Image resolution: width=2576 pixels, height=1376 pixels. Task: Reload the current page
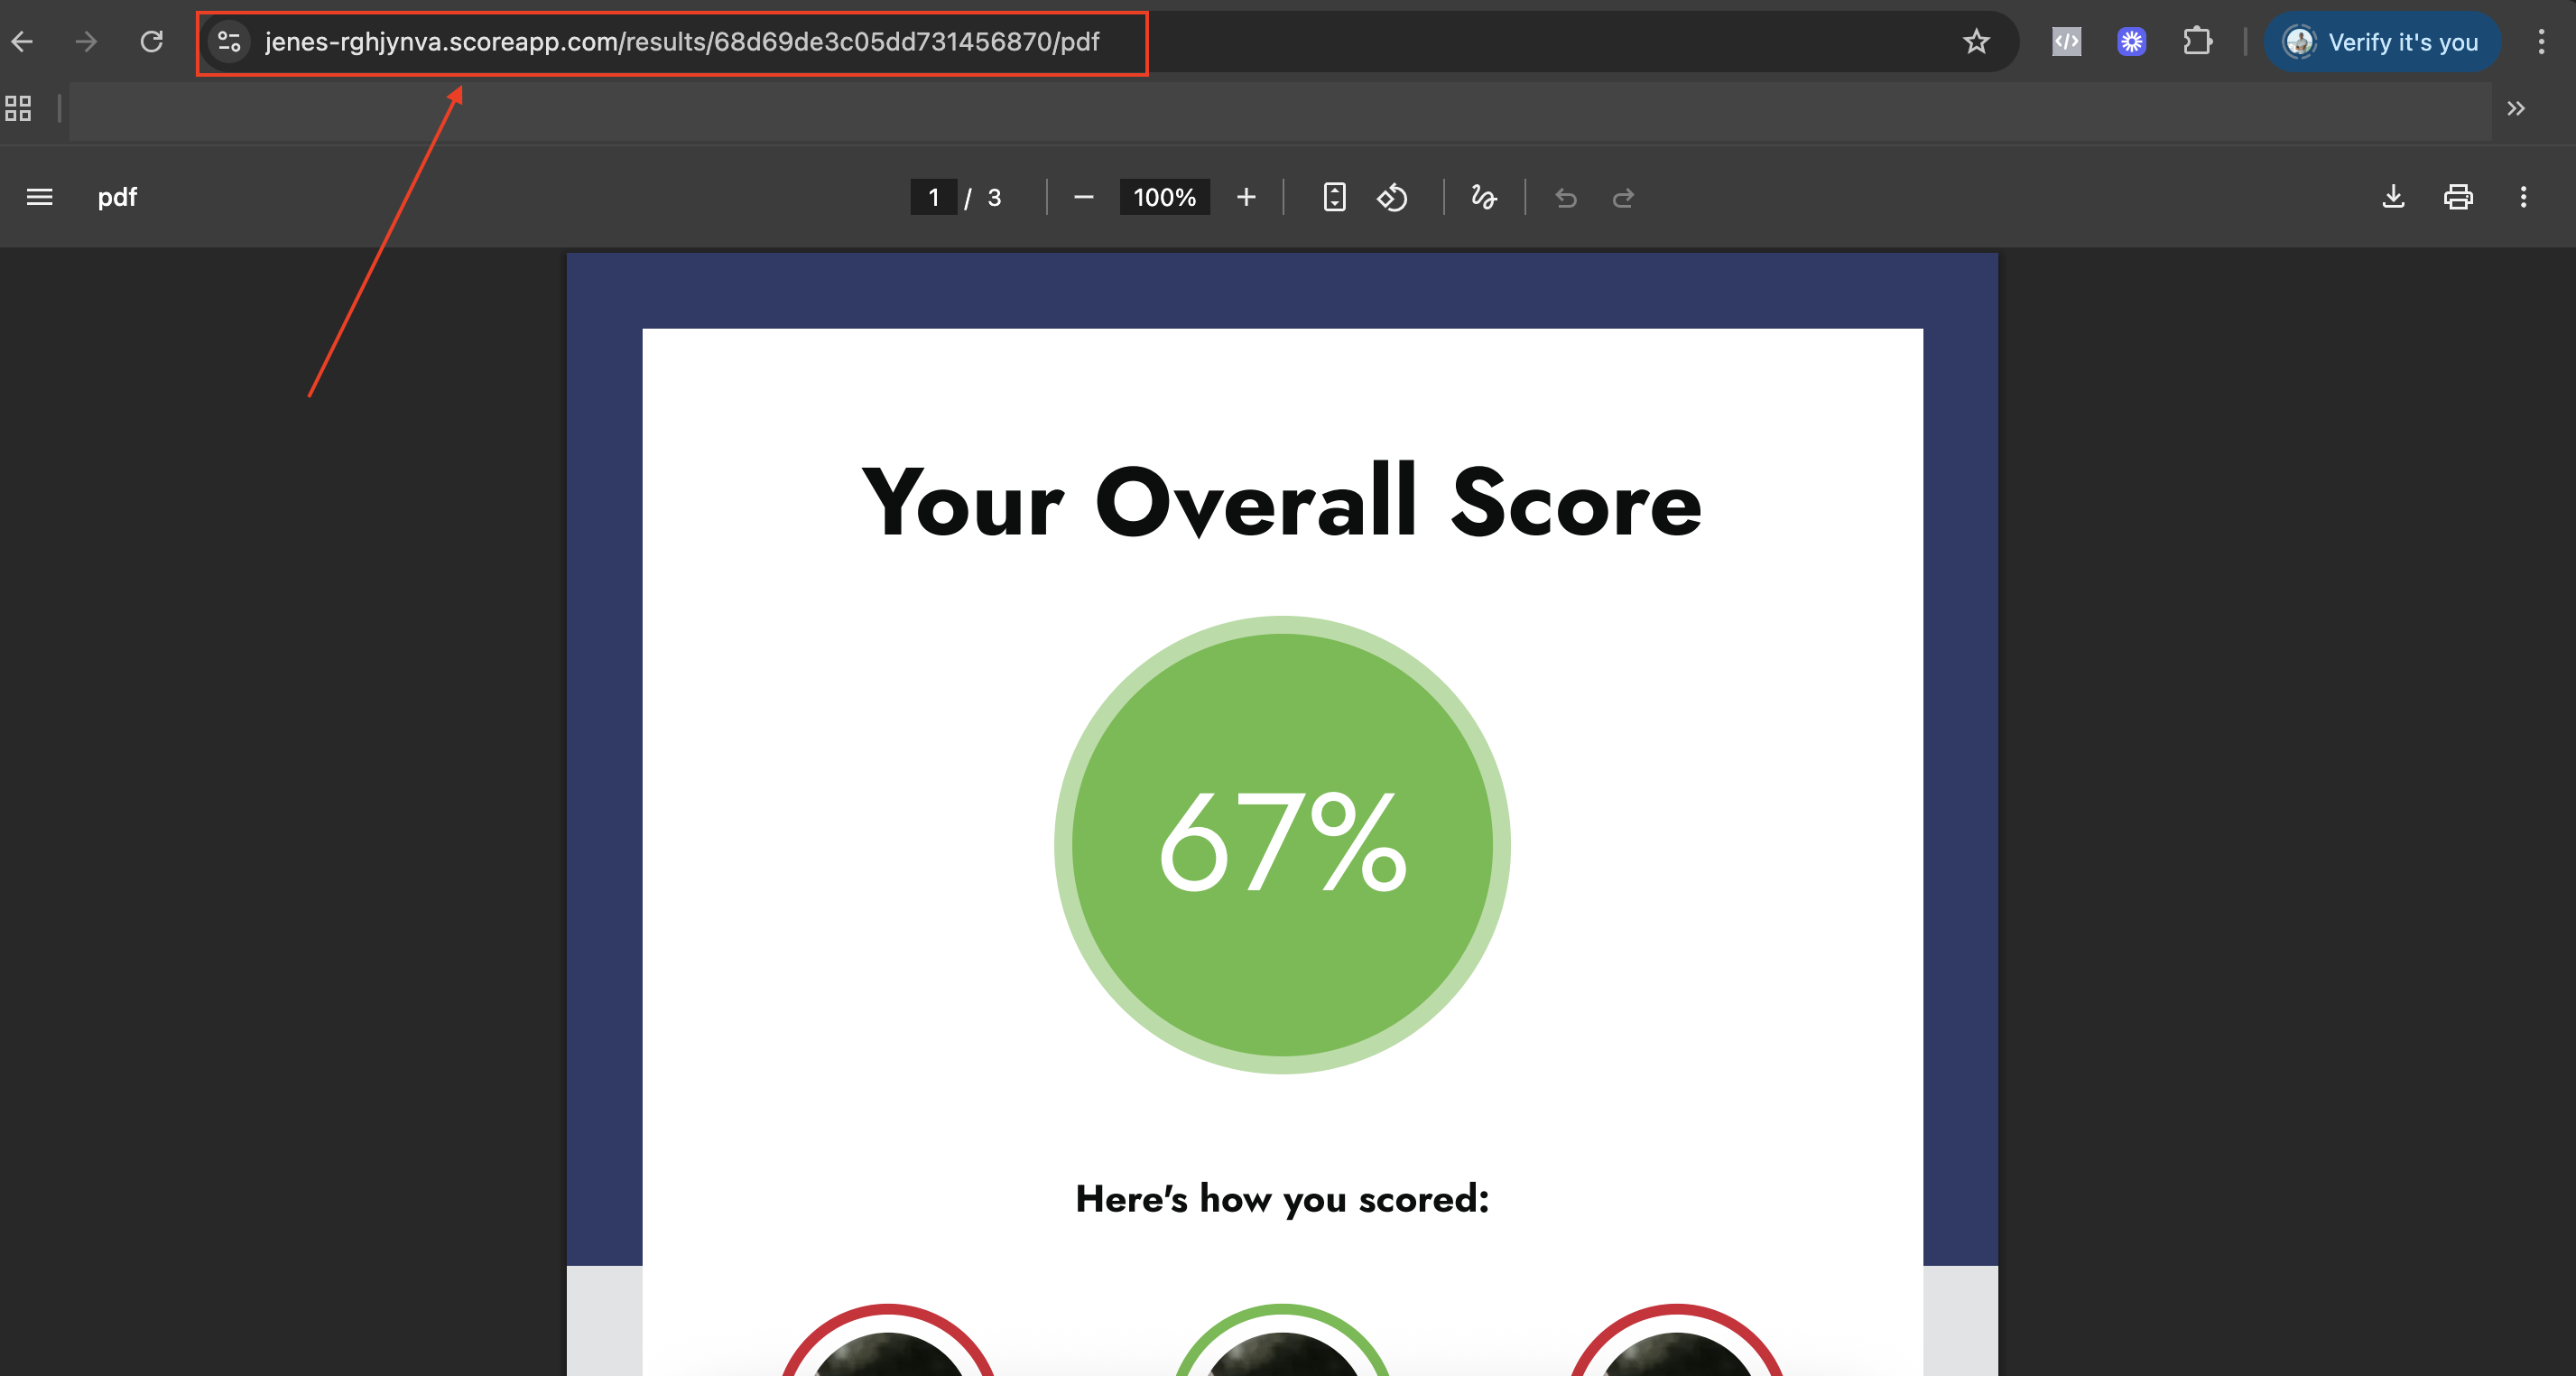(x=151, y=42)
